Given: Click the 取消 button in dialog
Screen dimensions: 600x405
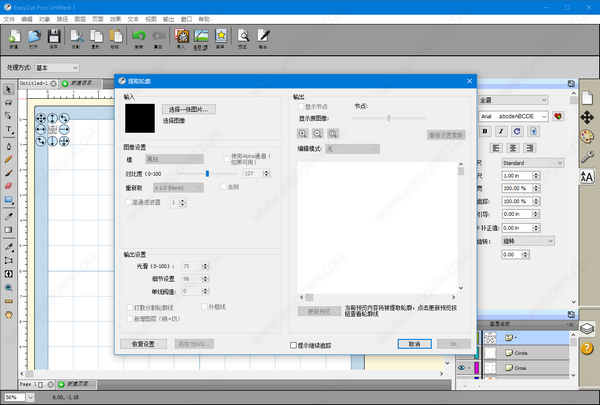Looking at the screenshot, I should click(407, 343).
